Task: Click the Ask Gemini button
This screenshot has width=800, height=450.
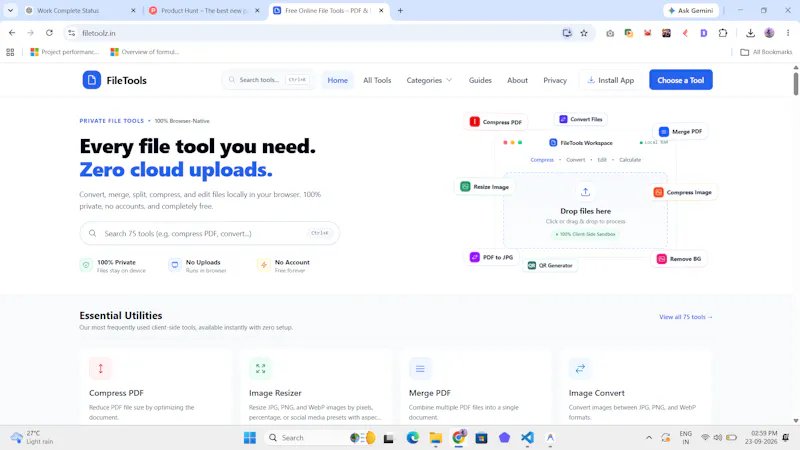Action: [691, 10]
